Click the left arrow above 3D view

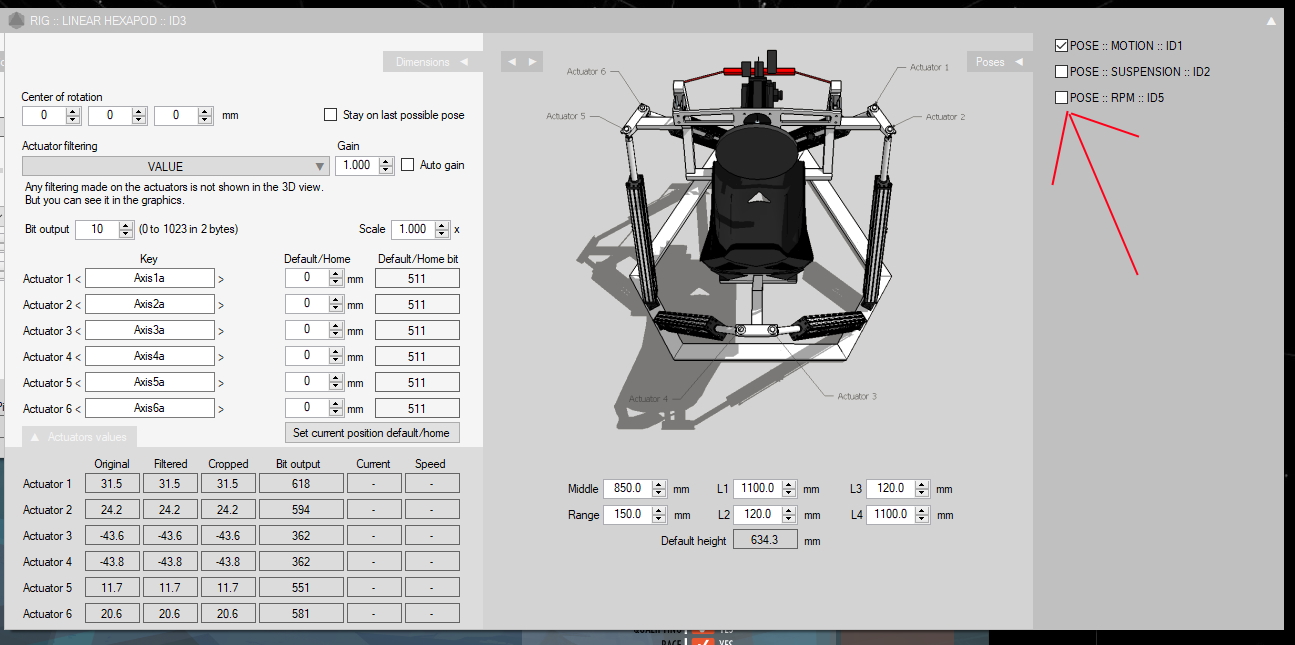pos(512,62)
